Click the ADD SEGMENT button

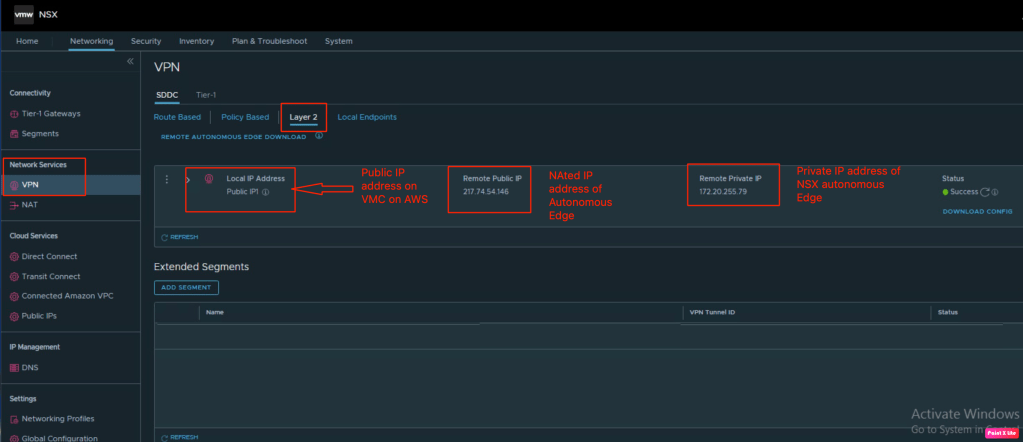tap(186, 287)
